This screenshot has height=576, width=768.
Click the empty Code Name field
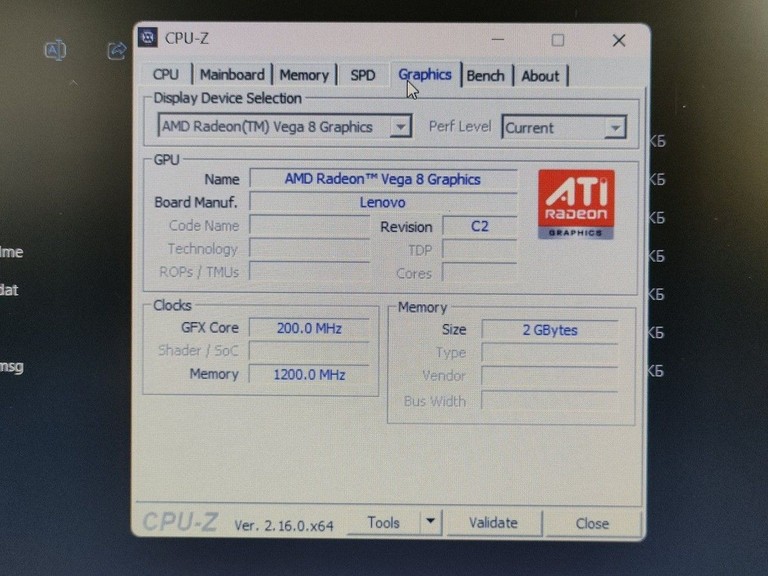(310, 225)
